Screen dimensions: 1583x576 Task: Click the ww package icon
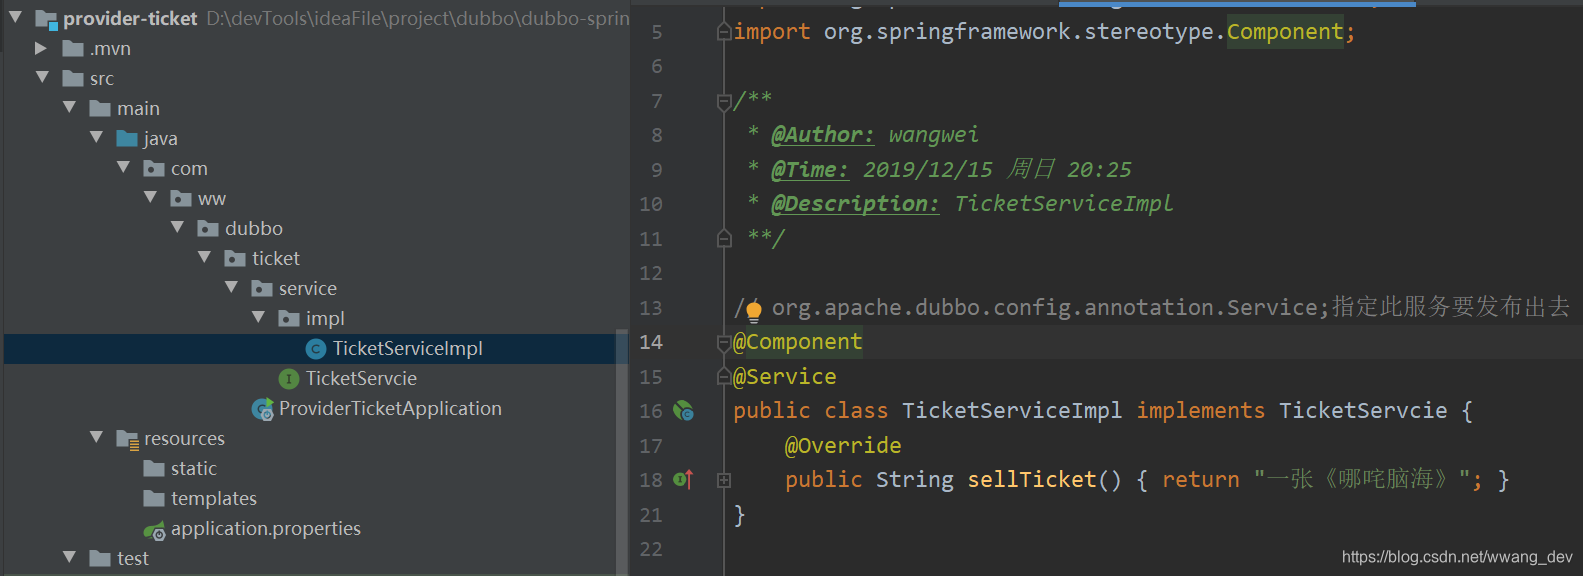(181, 198)
